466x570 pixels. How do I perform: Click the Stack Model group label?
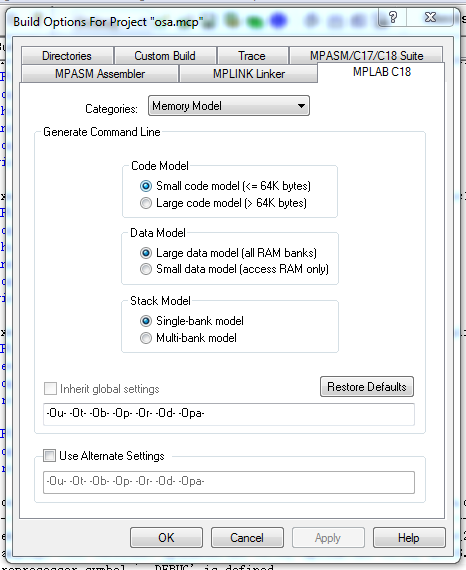tap(160, 301)
